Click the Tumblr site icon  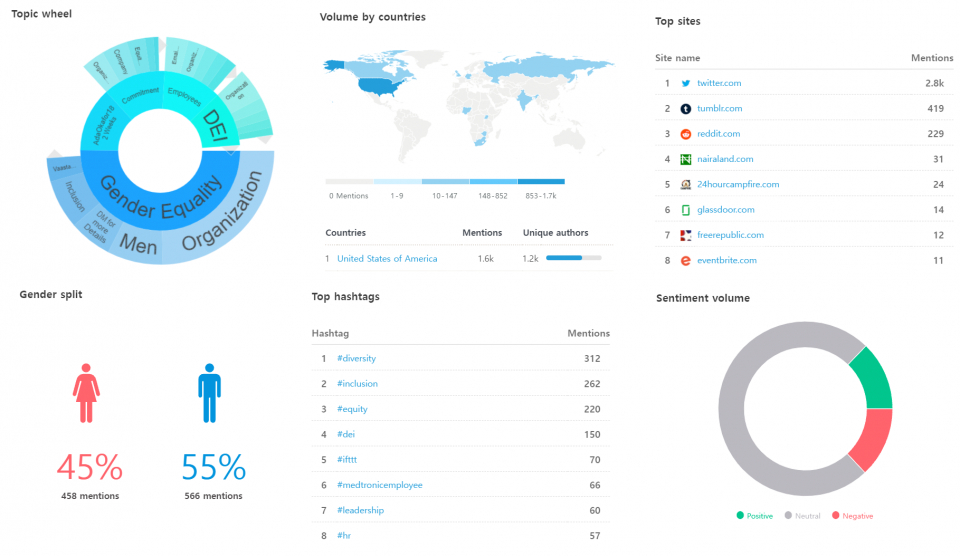pyautogui.click(x=686, y=108)
